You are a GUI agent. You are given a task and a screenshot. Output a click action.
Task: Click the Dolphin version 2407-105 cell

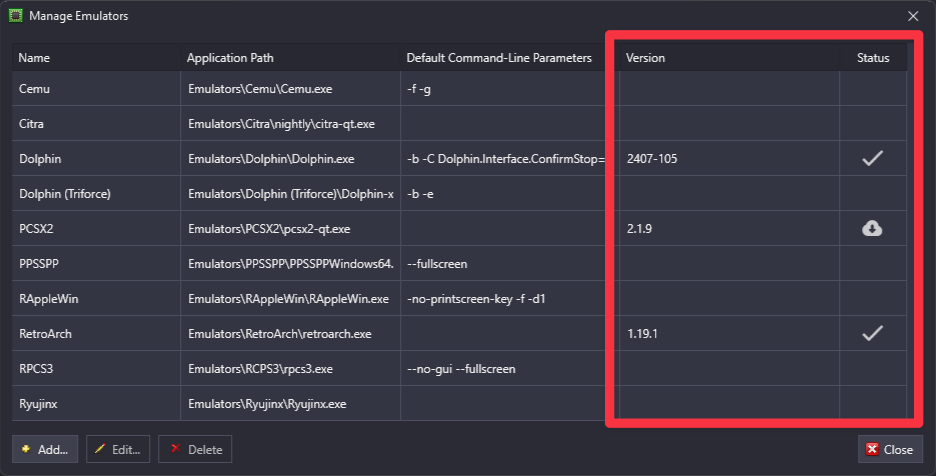pyautogui.click(x=729, y=159)
